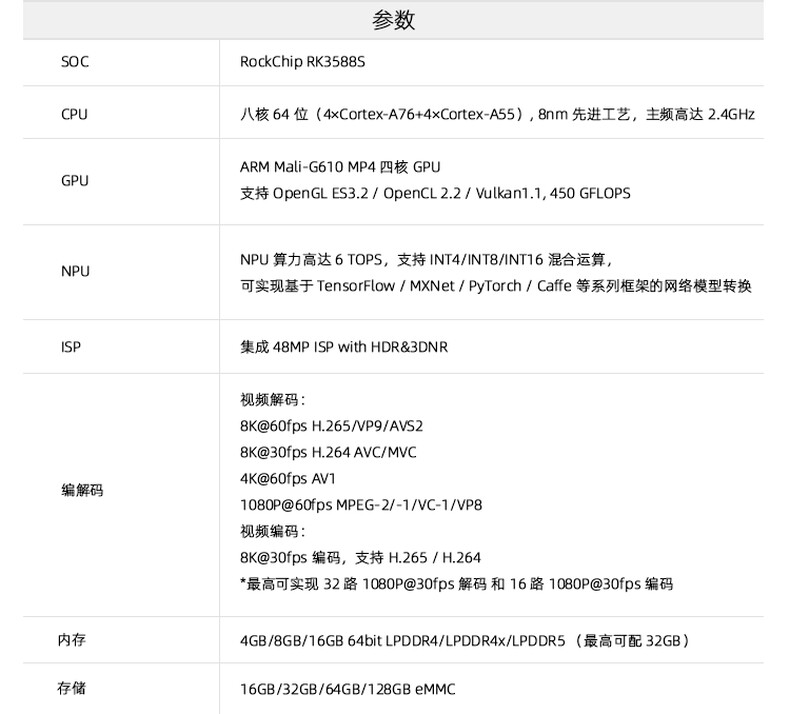Click the ISP row label
The image size is (790, 714).
tap(70, 348)
